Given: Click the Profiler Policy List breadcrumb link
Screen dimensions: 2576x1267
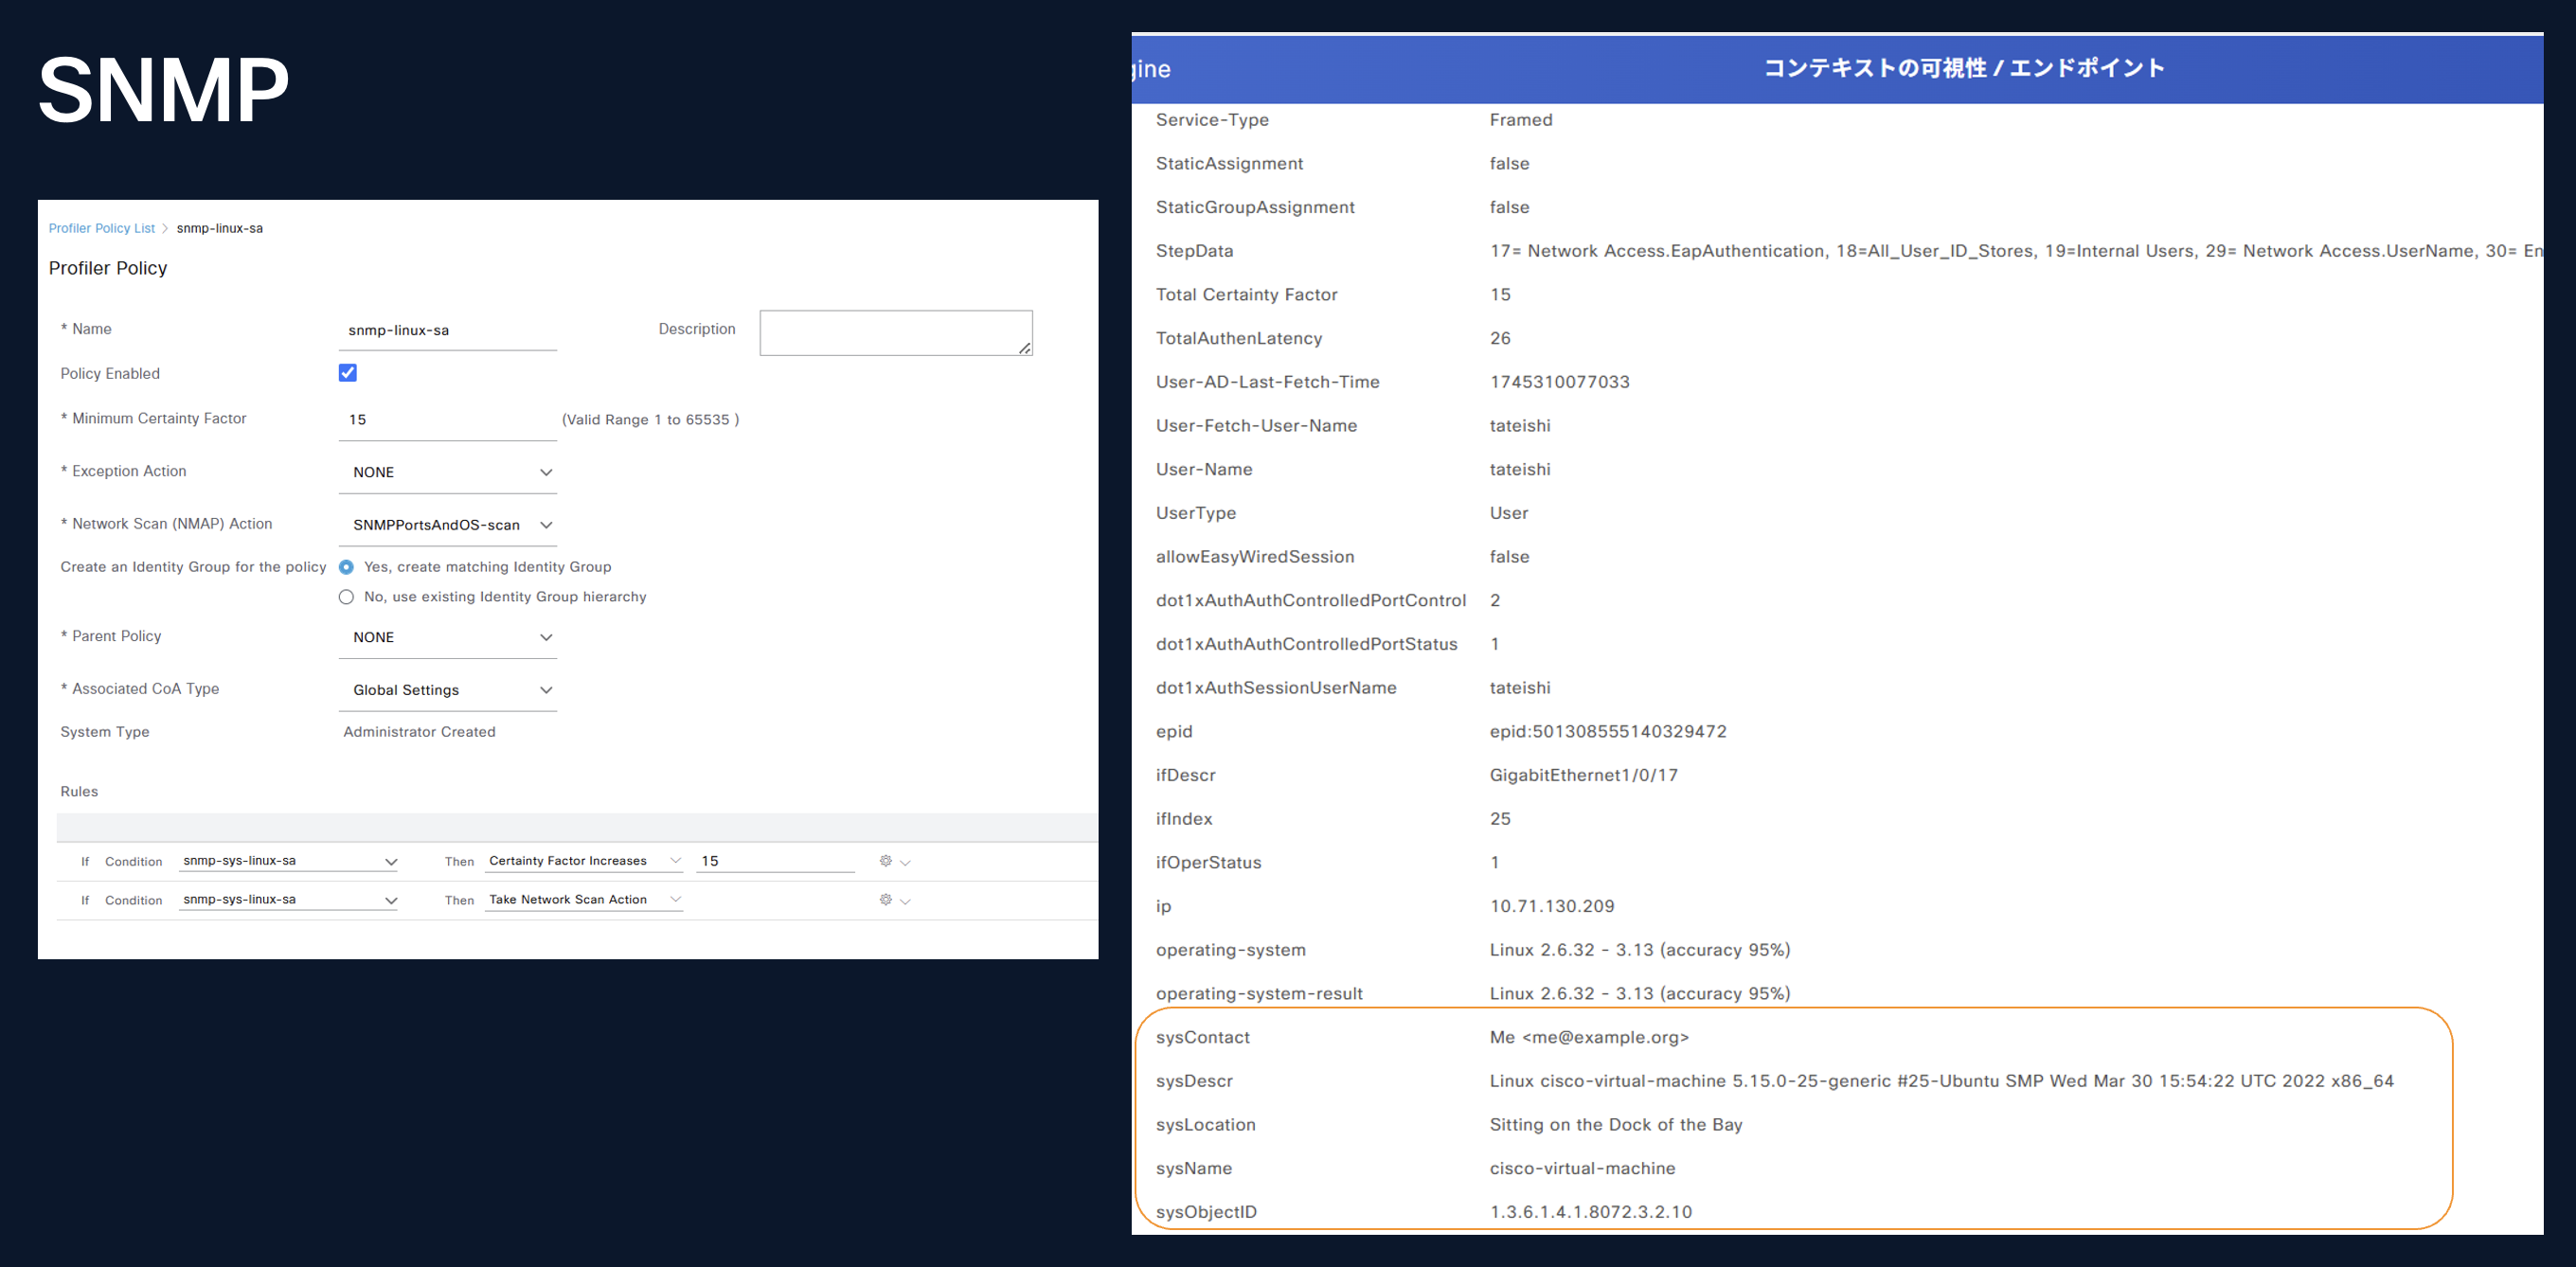Looking at the screenshot, I should [x=101, y=228].
